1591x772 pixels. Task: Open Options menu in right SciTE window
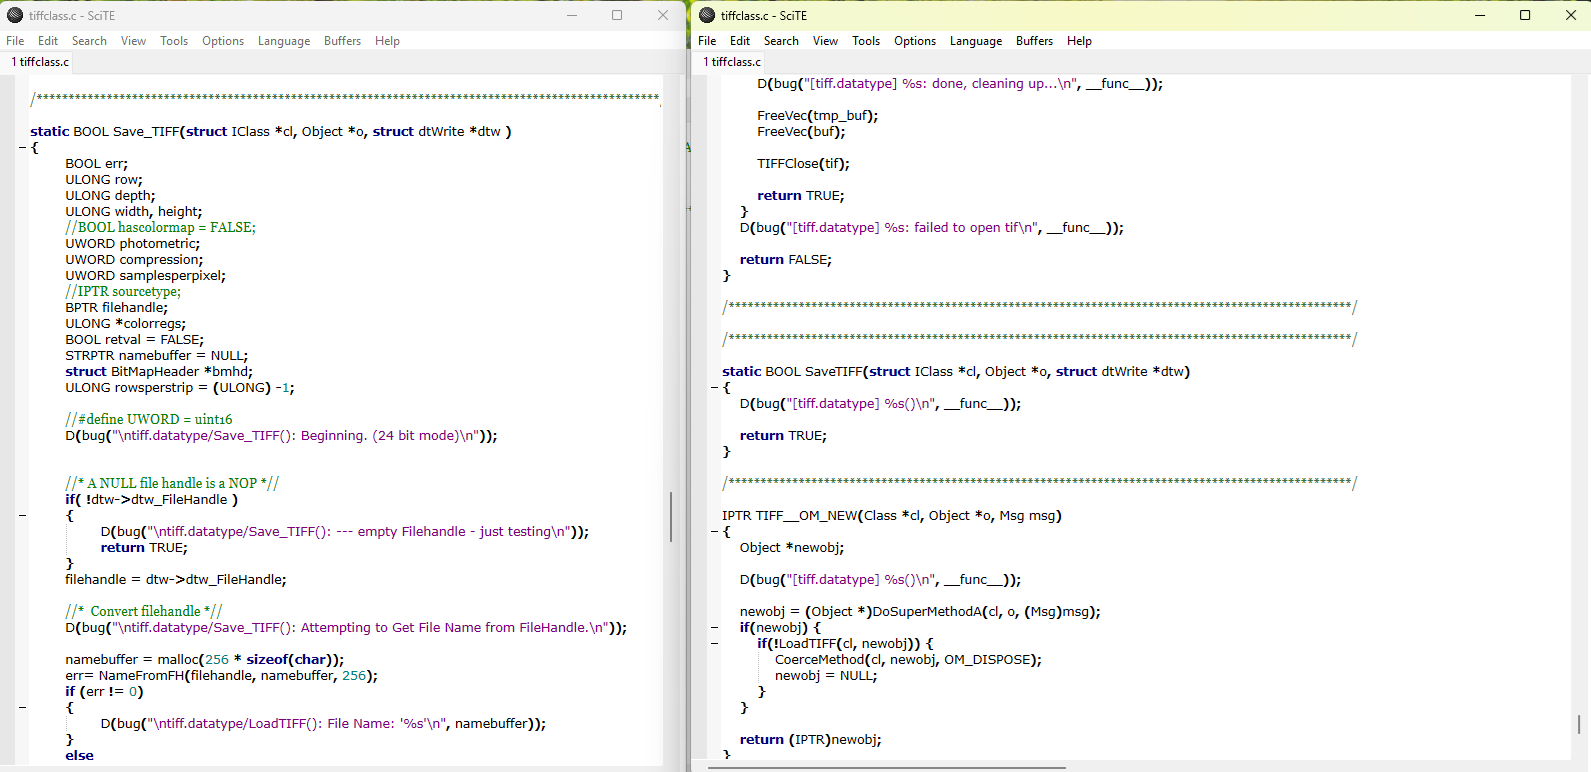915,41
